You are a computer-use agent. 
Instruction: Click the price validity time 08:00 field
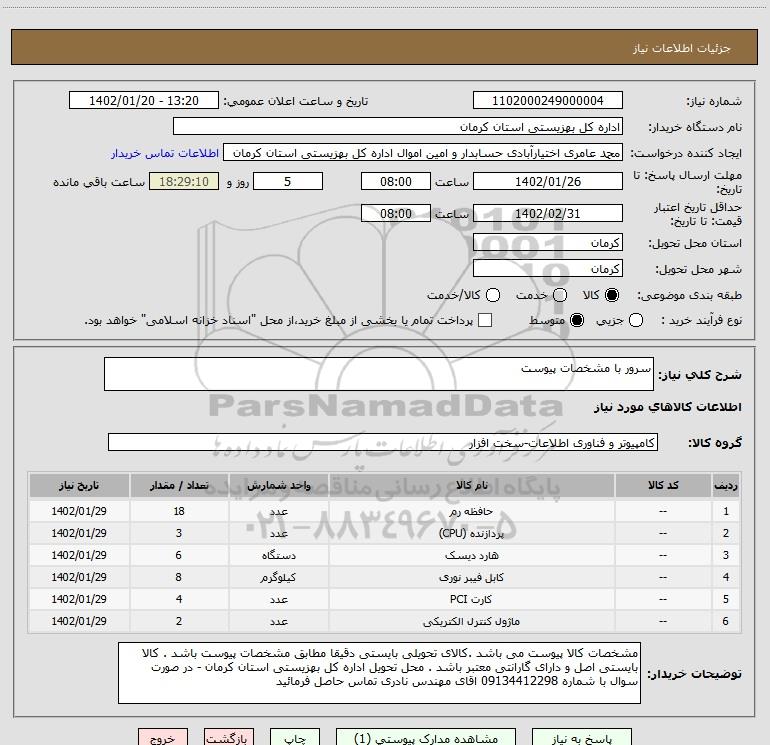pos(396,214)
